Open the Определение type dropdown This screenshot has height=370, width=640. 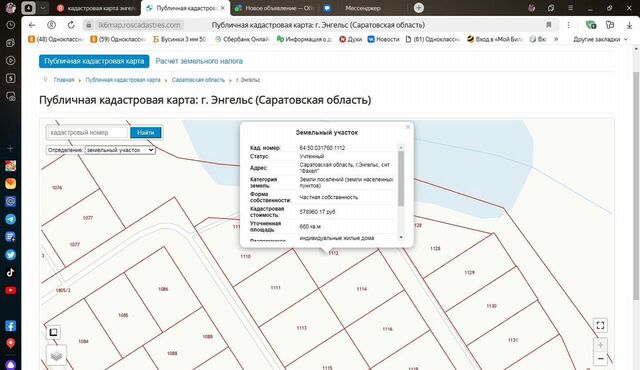120,150
